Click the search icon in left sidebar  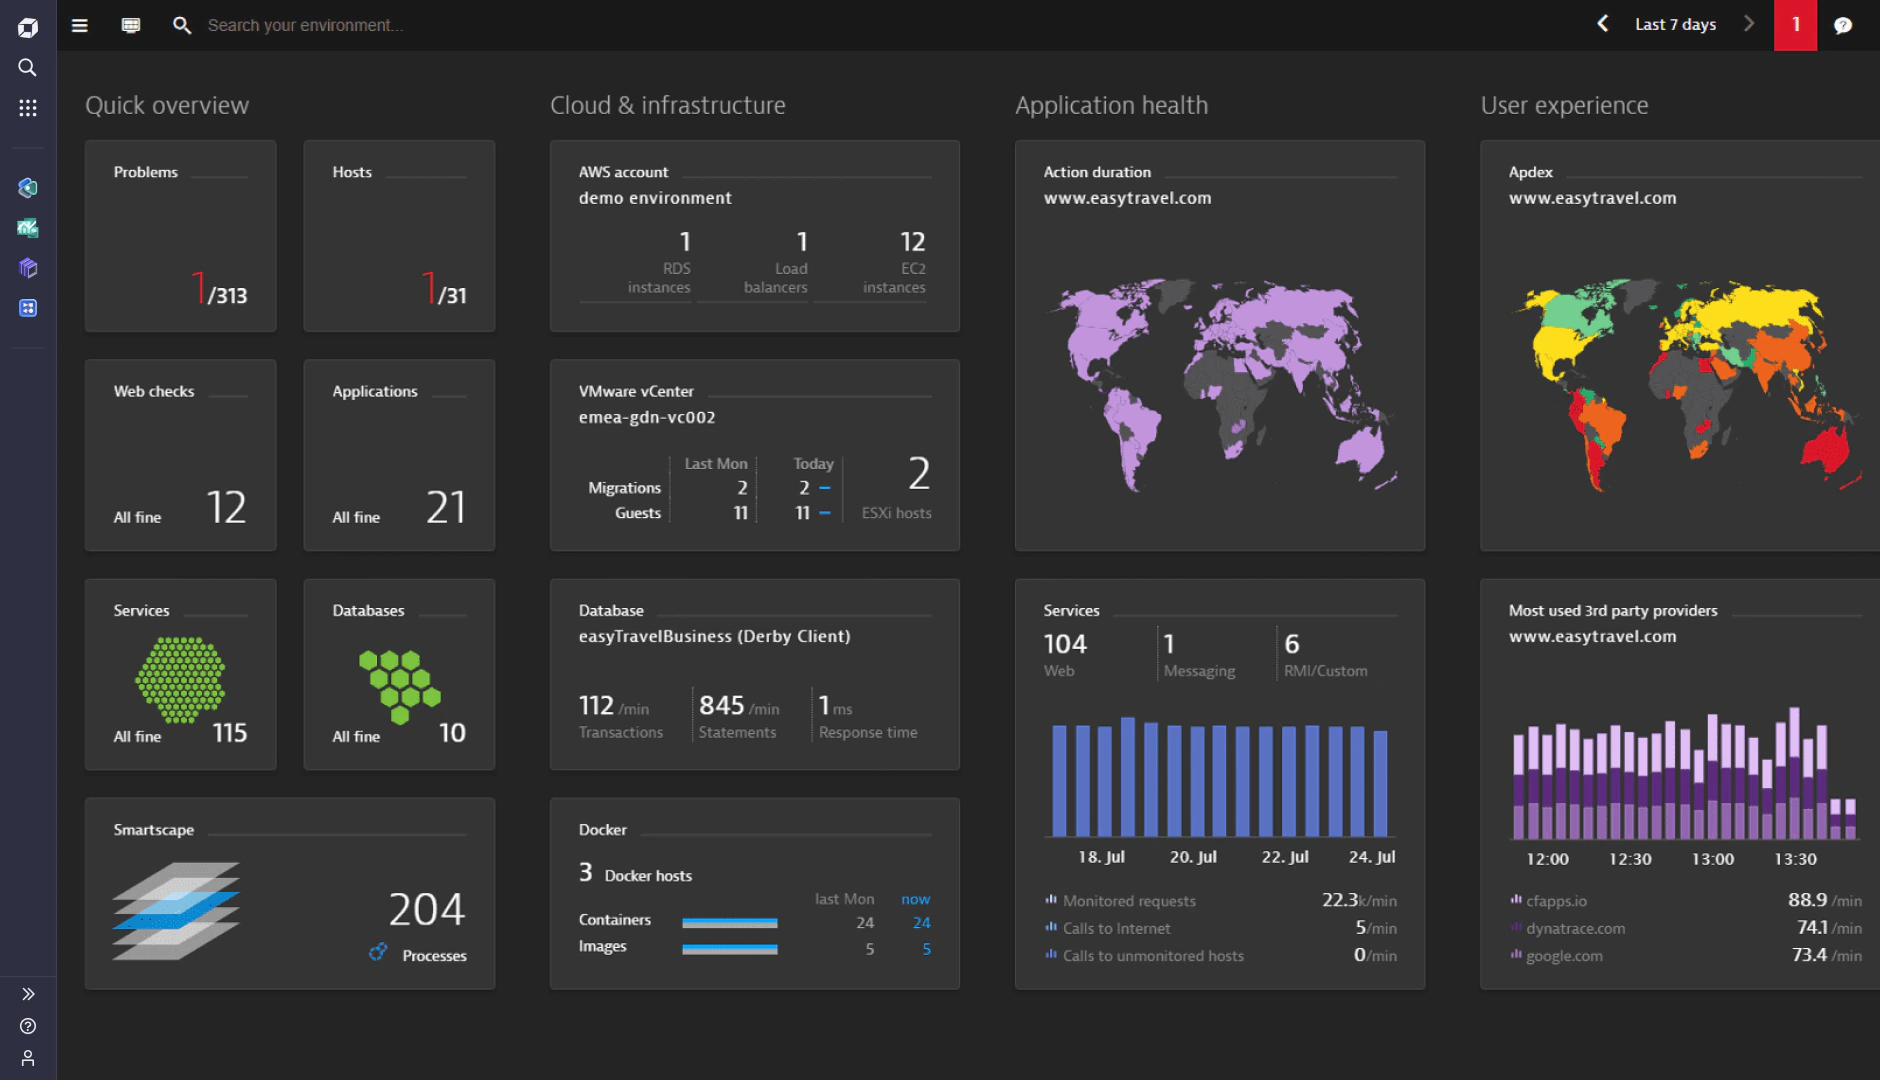[x=28, y=68]
